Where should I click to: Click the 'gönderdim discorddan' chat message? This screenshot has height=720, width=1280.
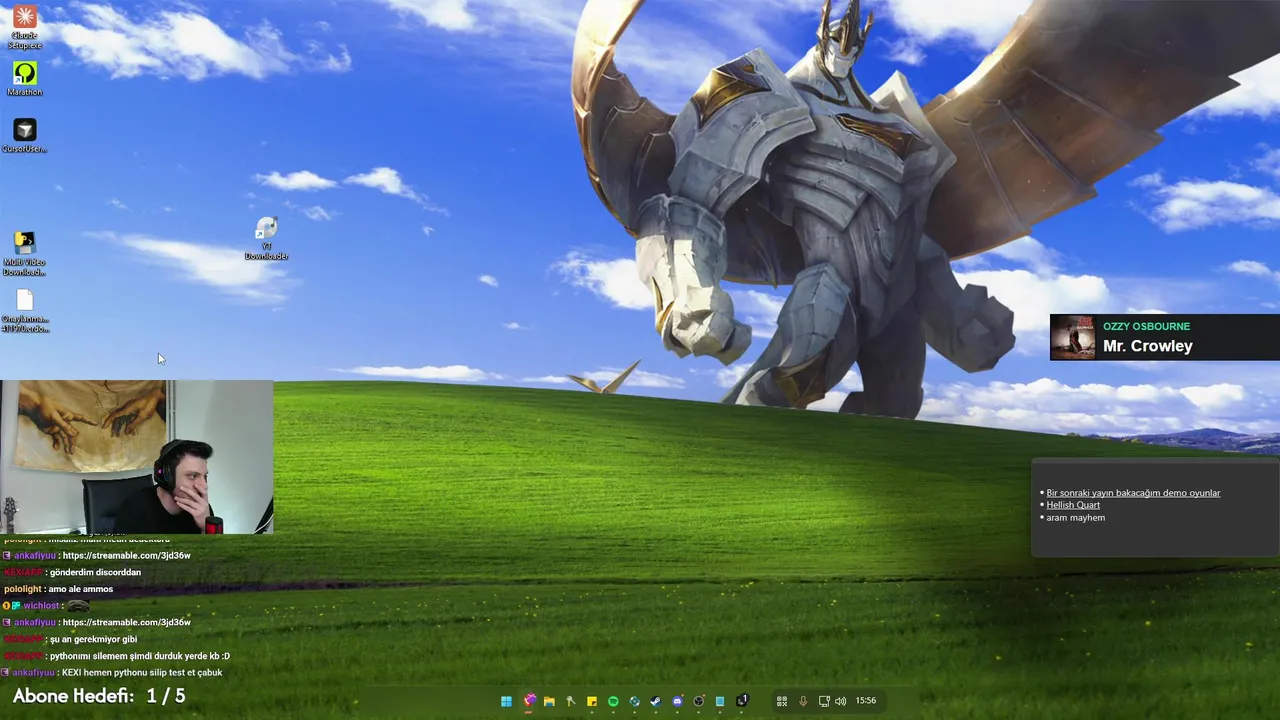point(95,572)
